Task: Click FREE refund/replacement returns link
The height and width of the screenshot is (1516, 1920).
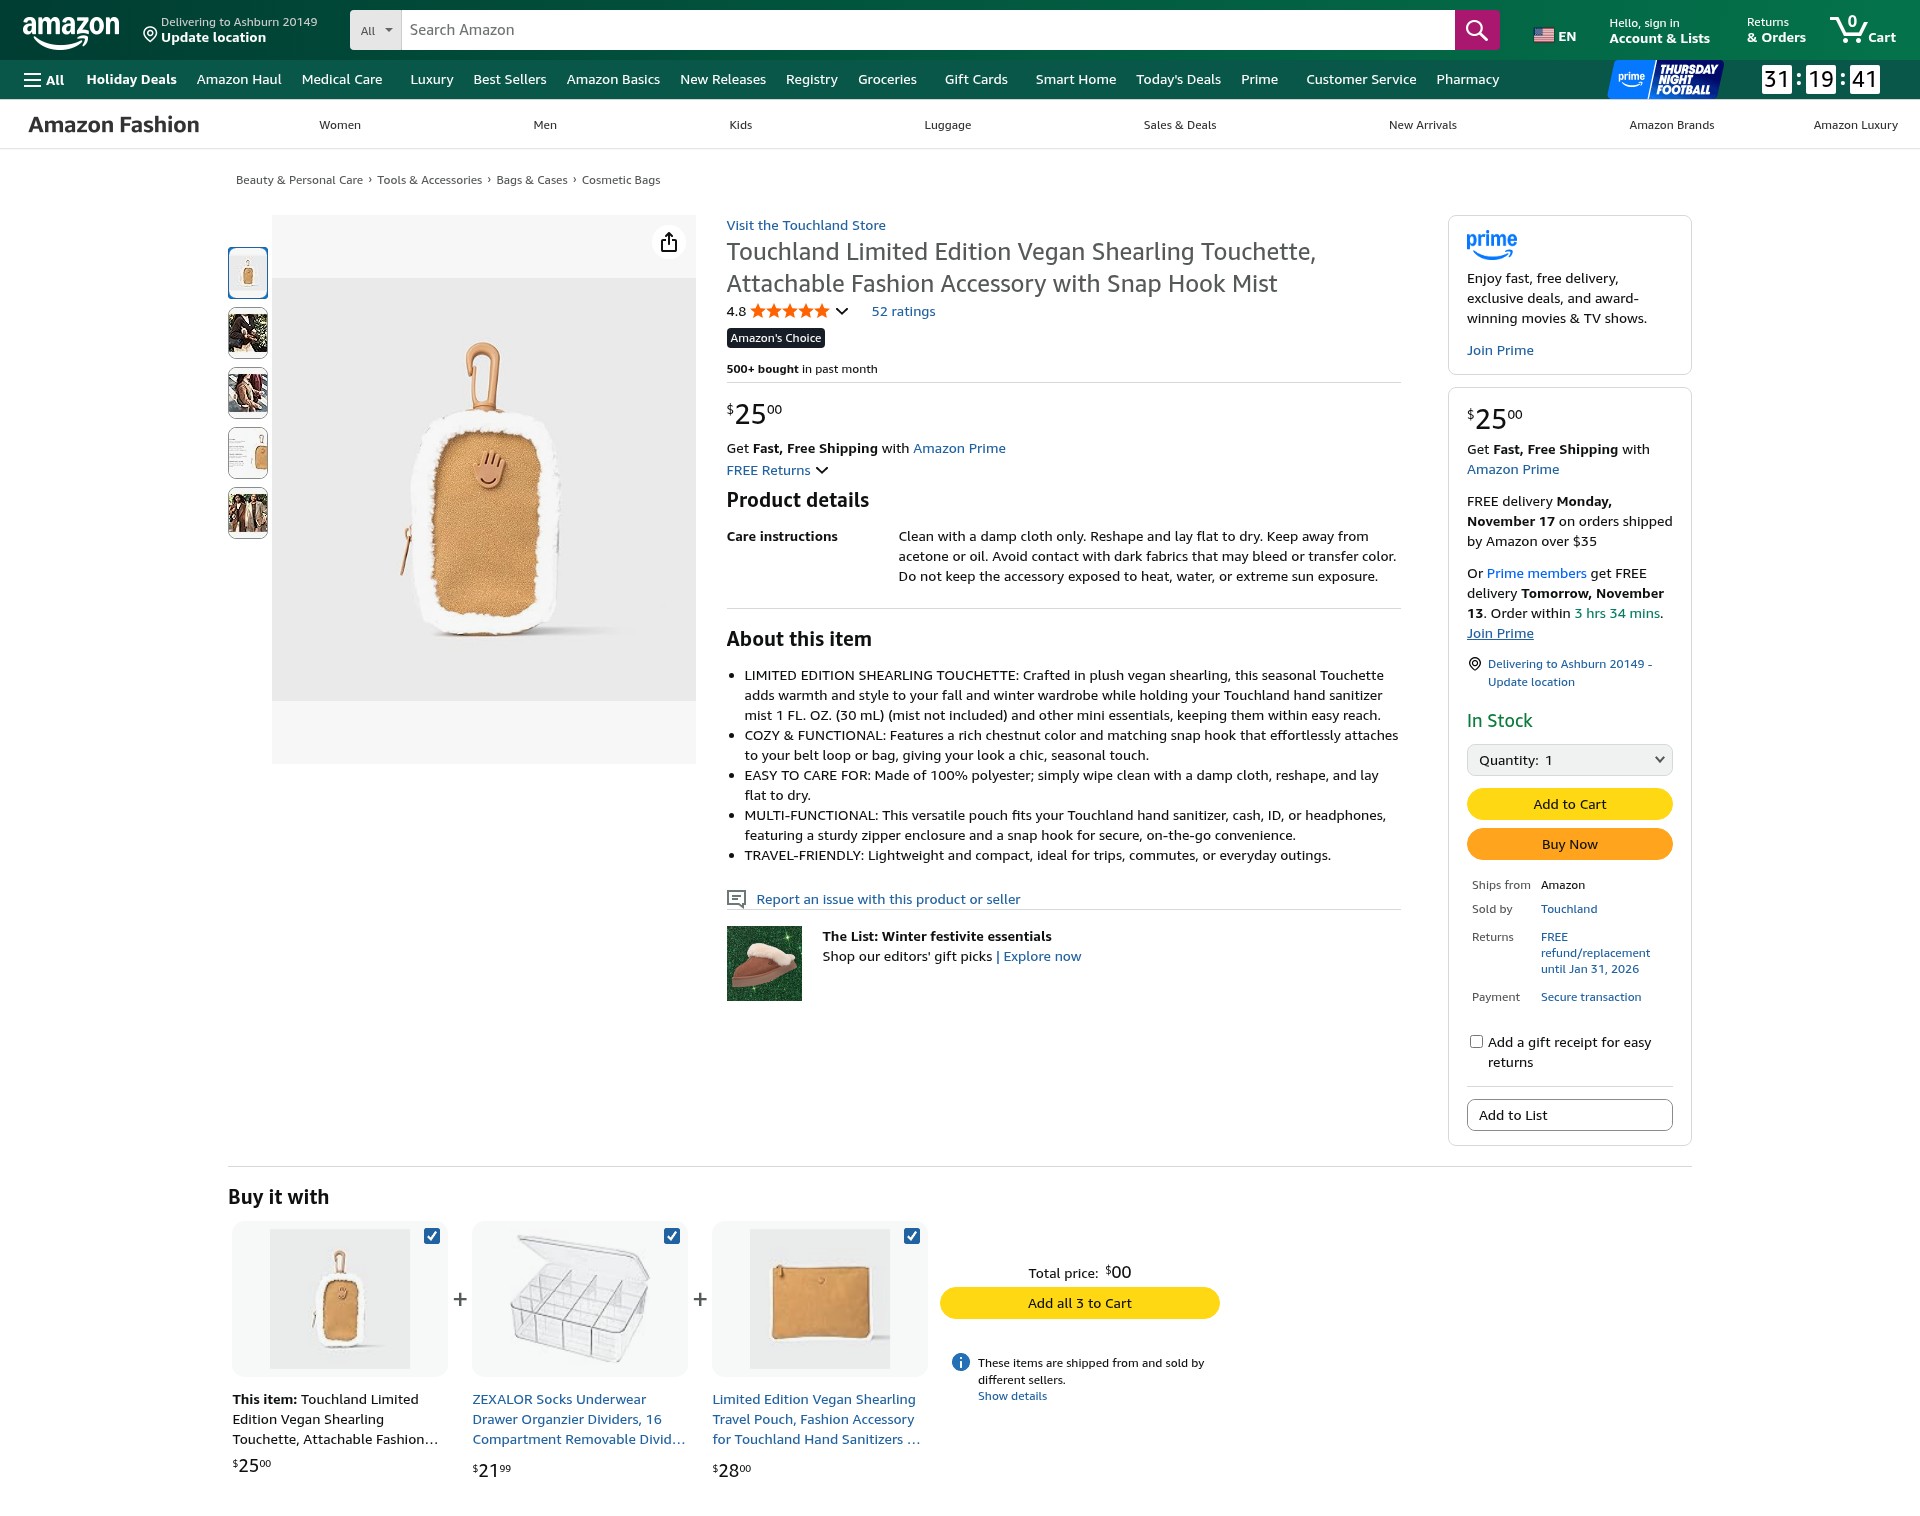Action: pyautogui.click(x=1595, y=953)
